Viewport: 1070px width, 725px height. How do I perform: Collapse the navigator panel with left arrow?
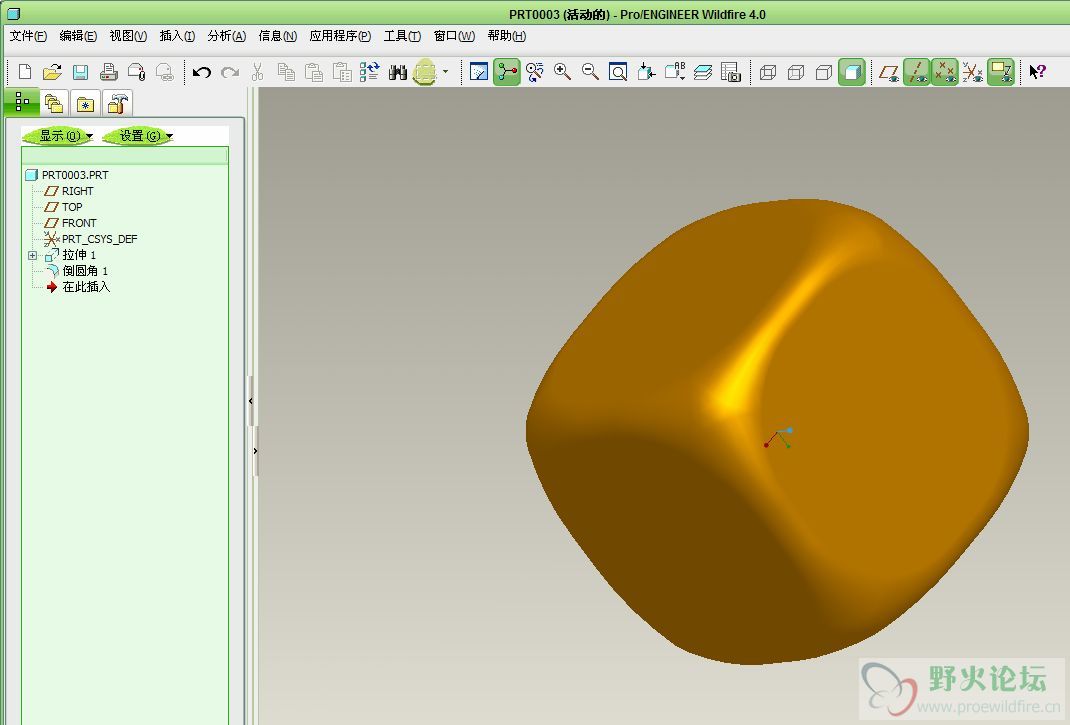click(x=250, y=401)
